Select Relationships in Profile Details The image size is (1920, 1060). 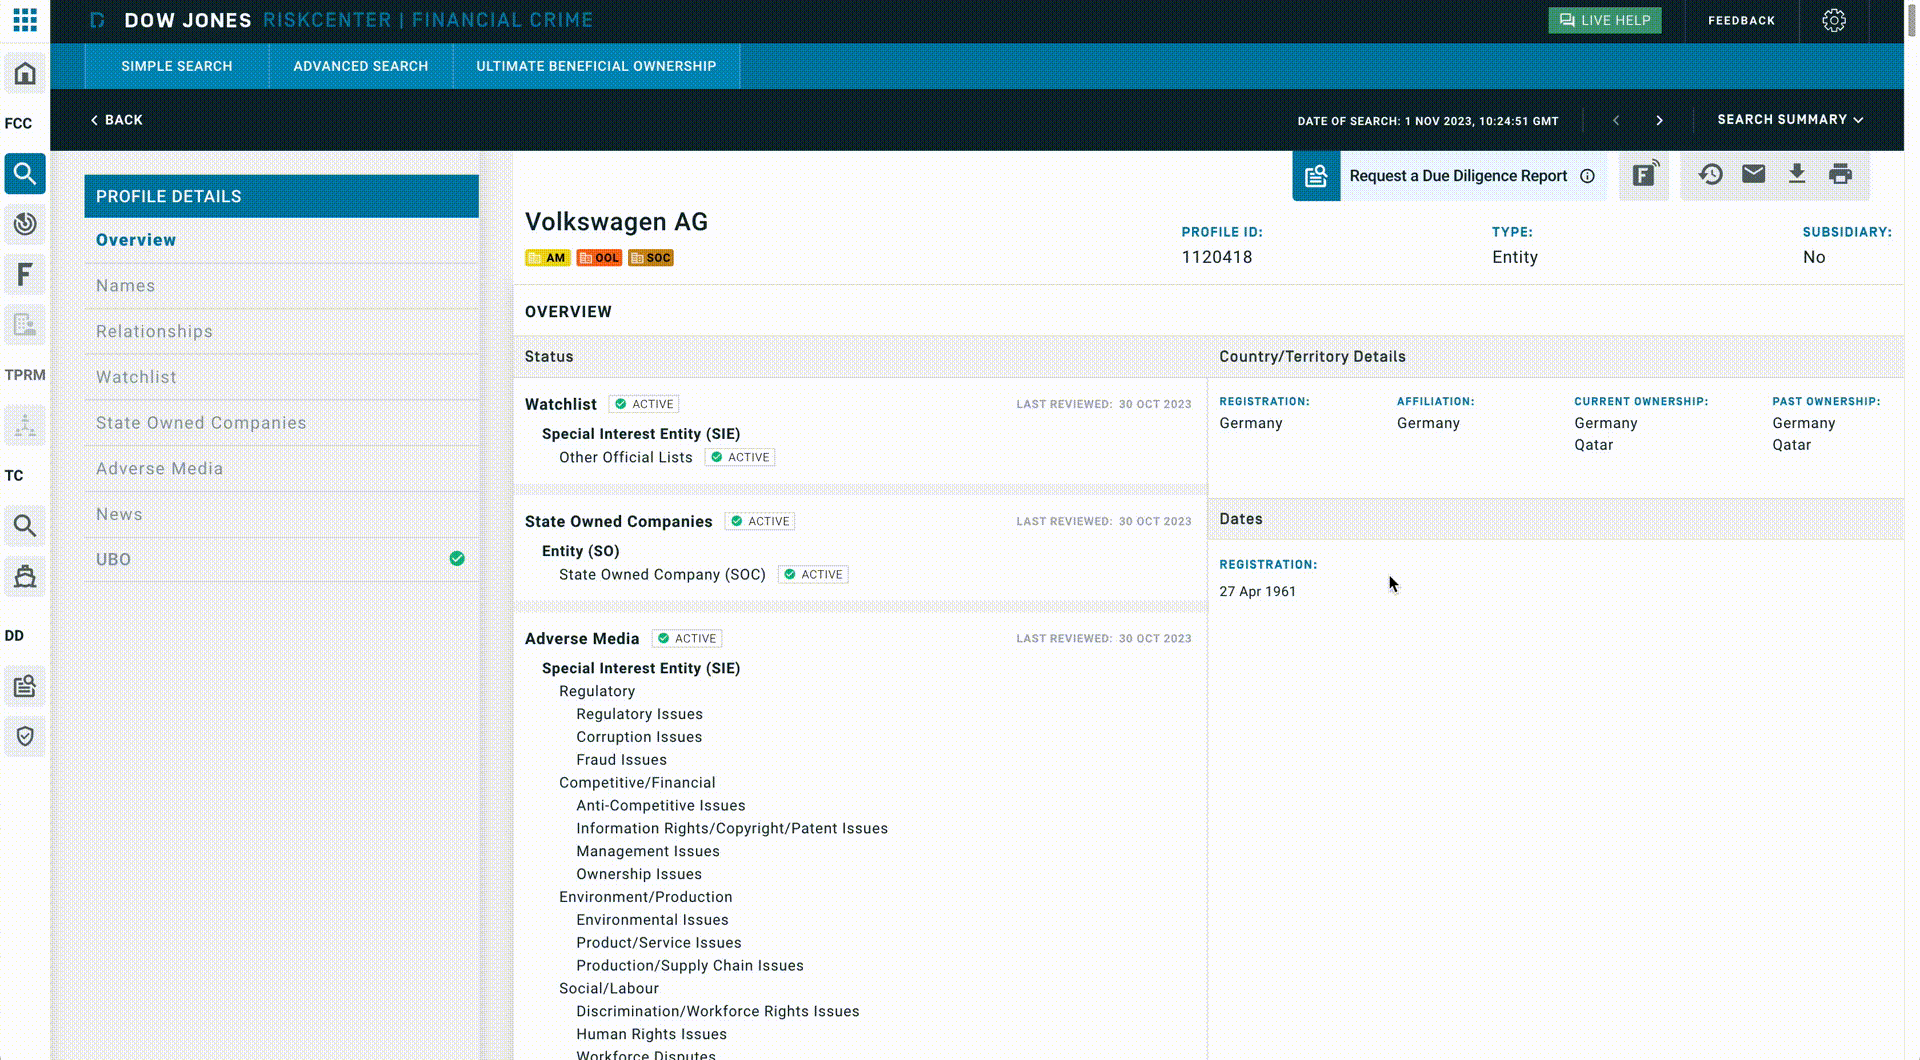[281, 332]
